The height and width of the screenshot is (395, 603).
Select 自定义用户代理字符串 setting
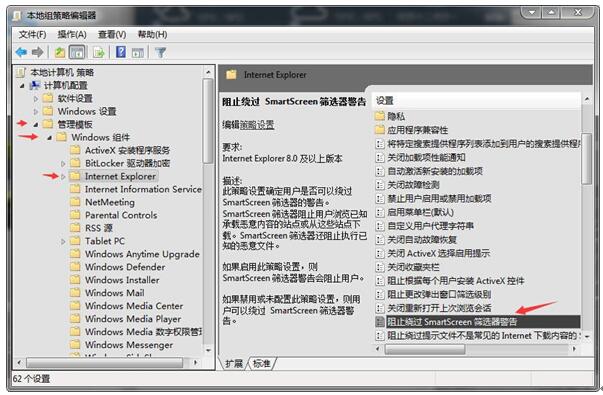(x=430, y=226)
